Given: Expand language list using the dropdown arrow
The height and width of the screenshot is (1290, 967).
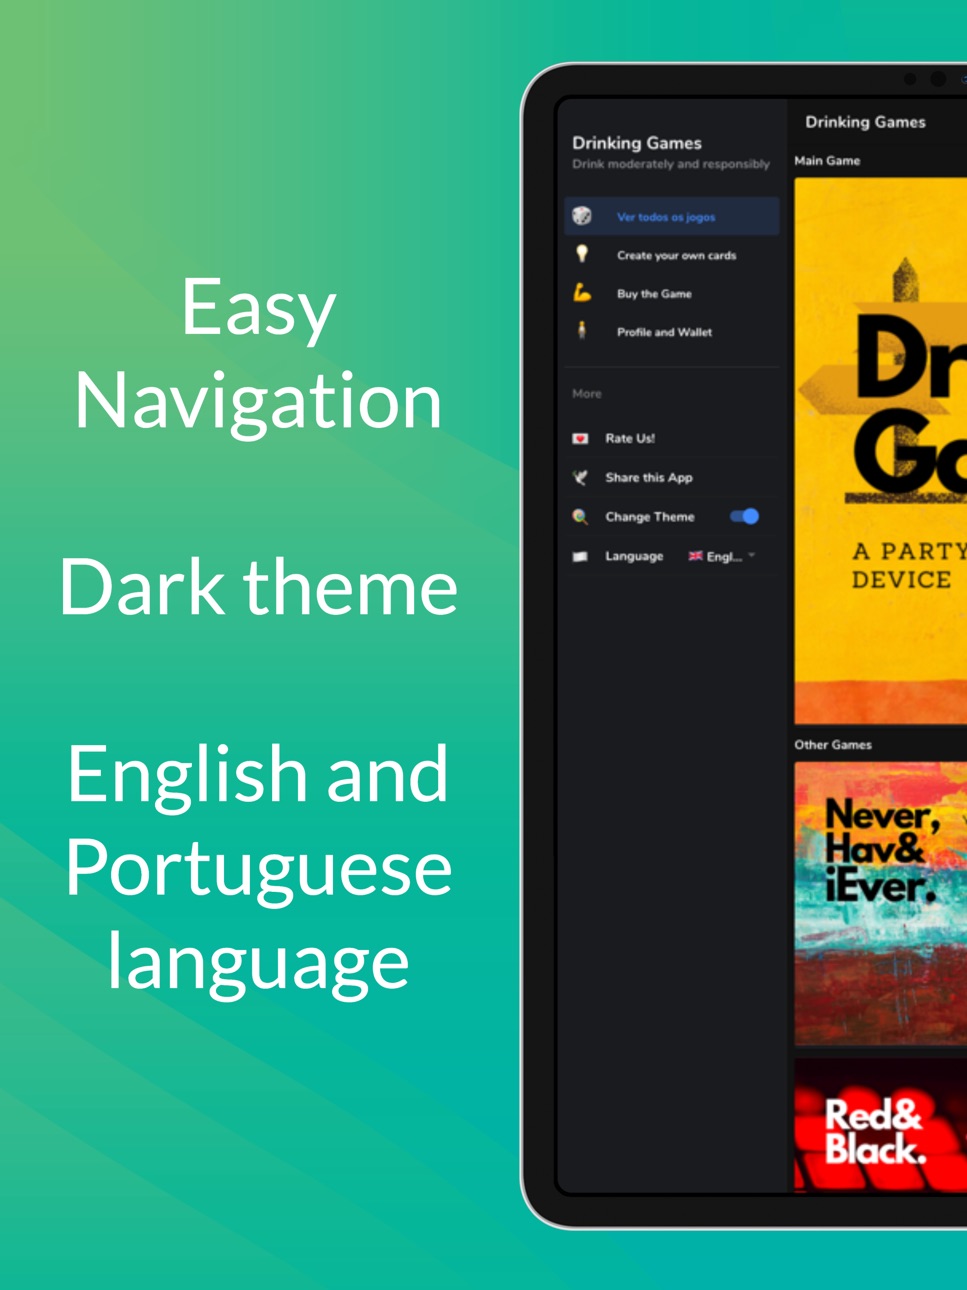Looking at the screenshot, I should (751, 555).
